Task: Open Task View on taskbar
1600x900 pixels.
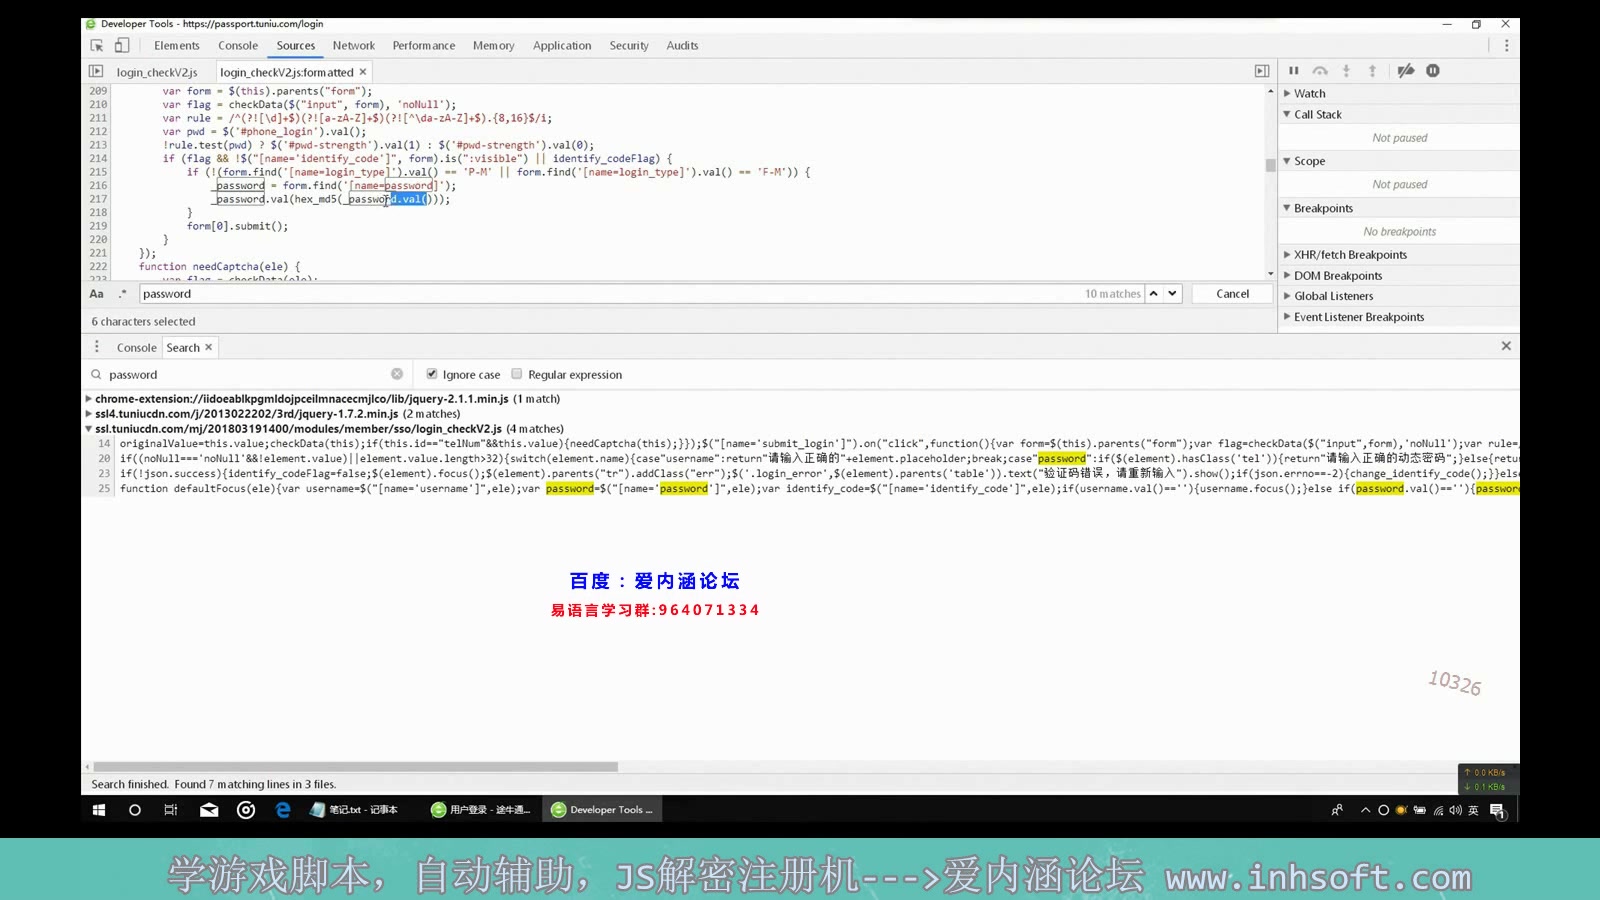Action: pyautogui.click(x=171, y=810)
